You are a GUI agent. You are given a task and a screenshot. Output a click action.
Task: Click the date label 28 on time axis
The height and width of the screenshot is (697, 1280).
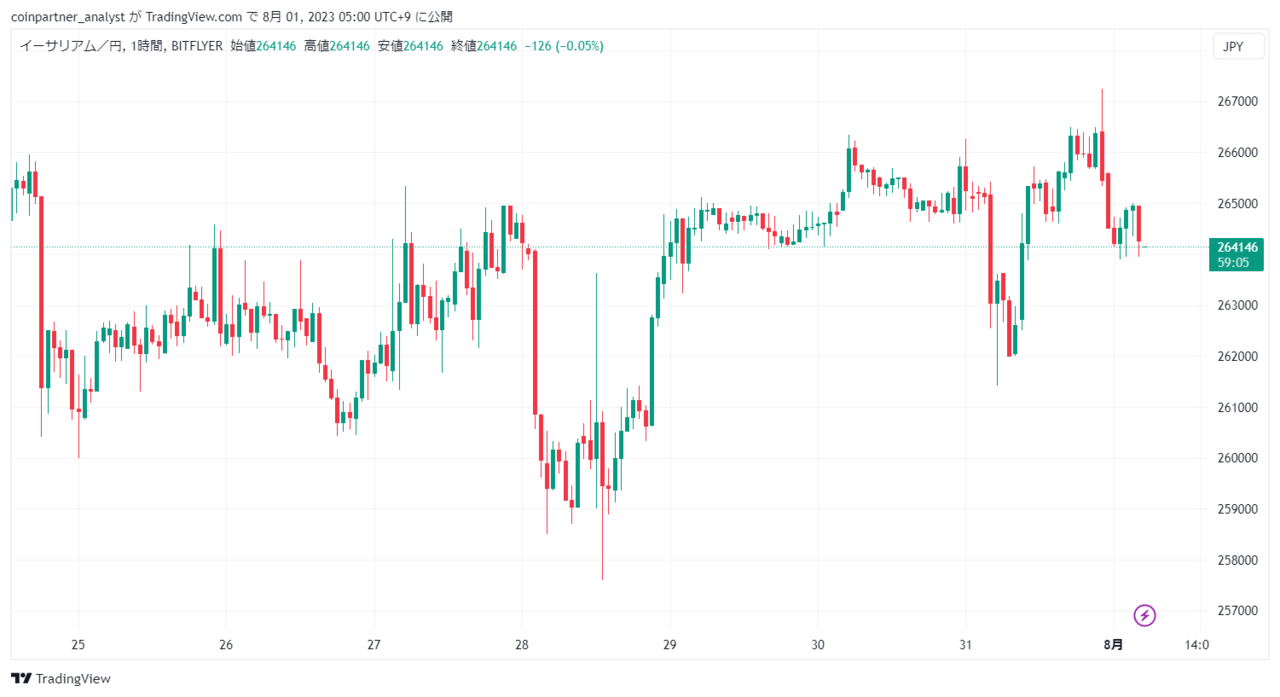click(x=521, y=644)
